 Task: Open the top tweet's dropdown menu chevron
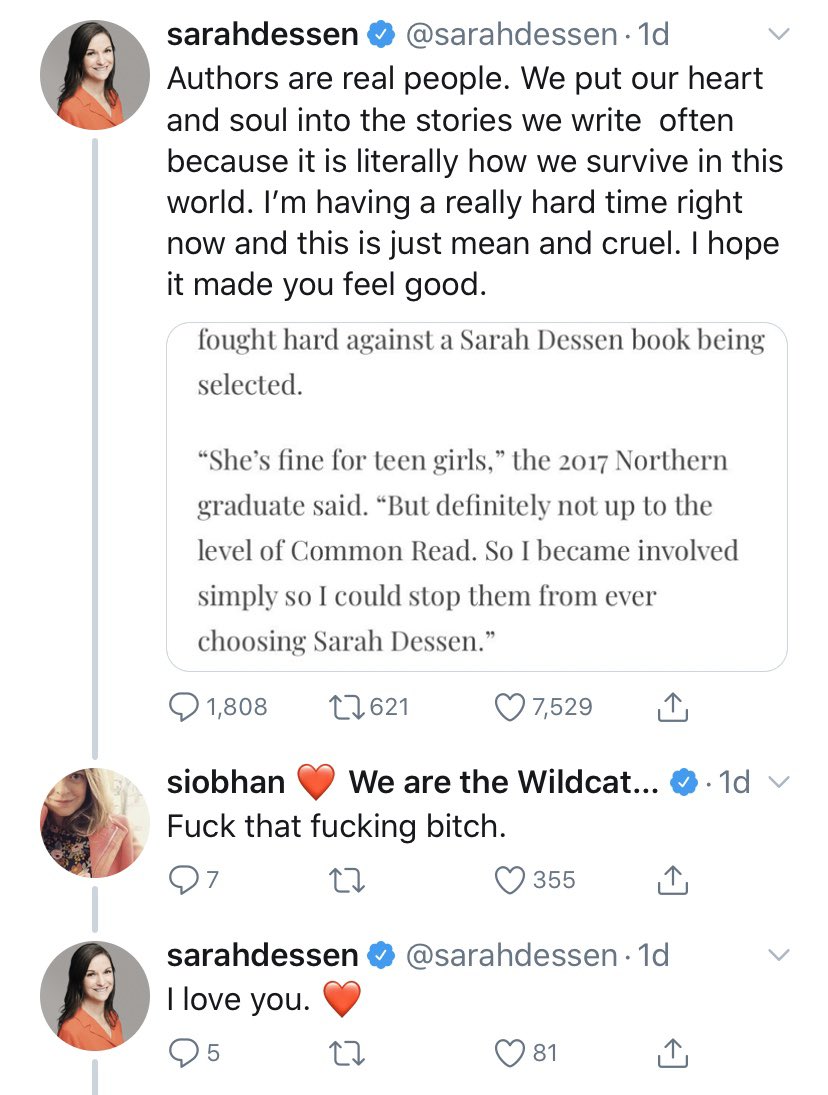point(777,34)
